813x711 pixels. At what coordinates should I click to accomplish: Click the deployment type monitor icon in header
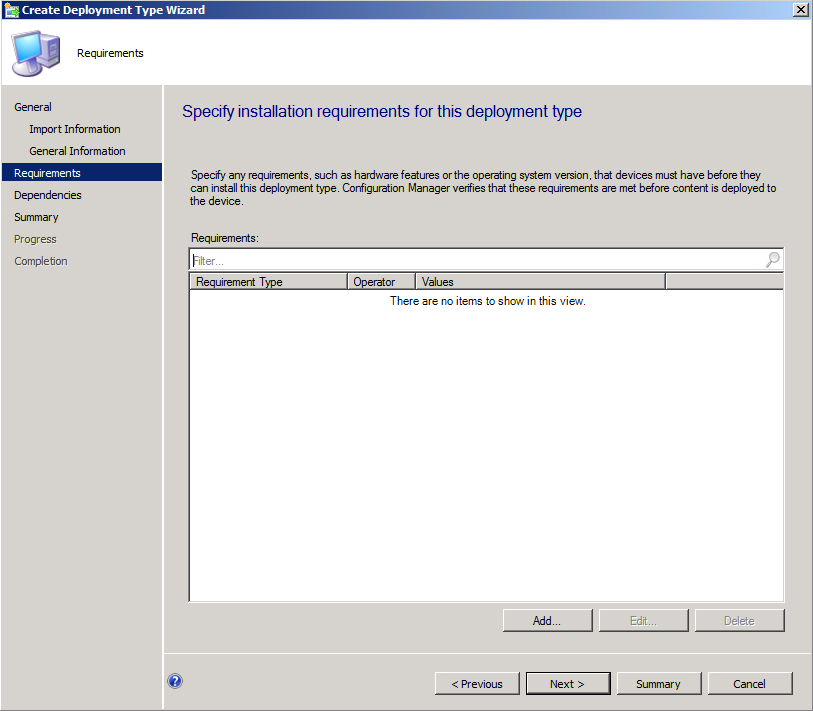pos(35,52)
